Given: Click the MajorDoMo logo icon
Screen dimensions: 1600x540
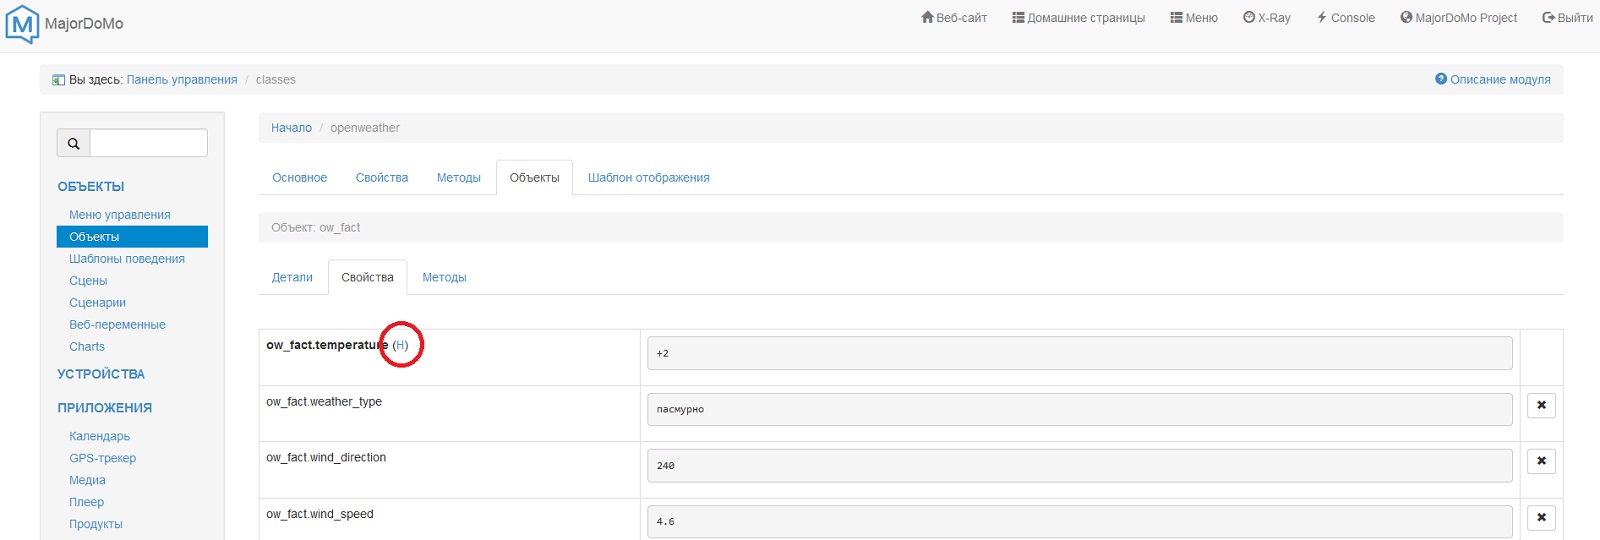Looking at the screenshot, I should coord(22,24).
